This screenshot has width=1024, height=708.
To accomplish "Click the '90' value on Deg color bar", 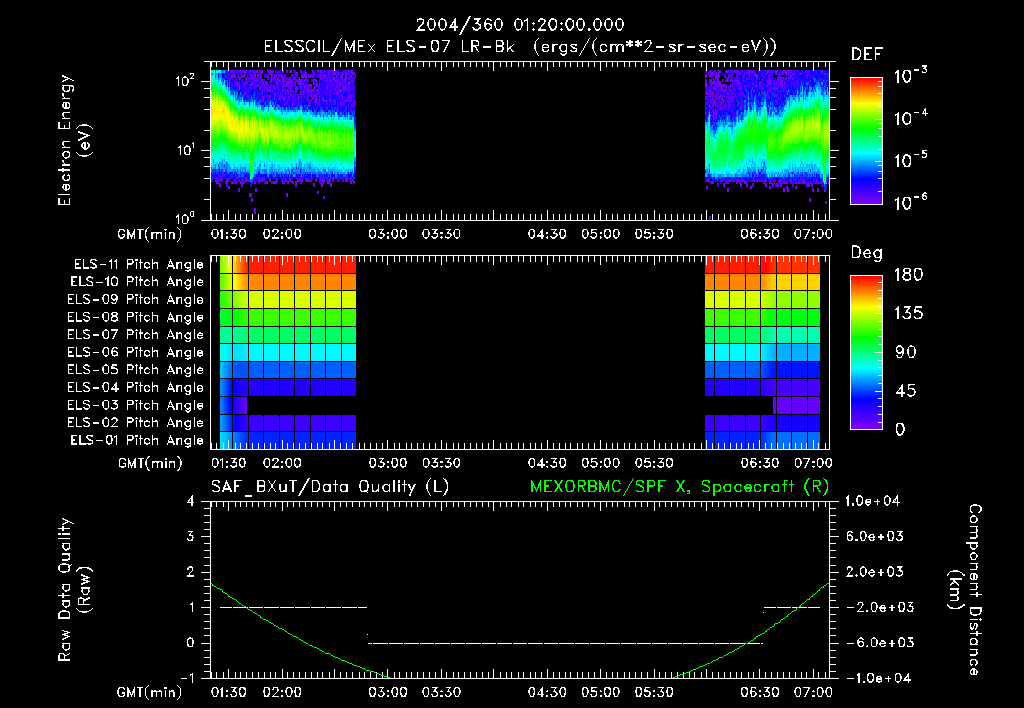I will tap(906, 353).
